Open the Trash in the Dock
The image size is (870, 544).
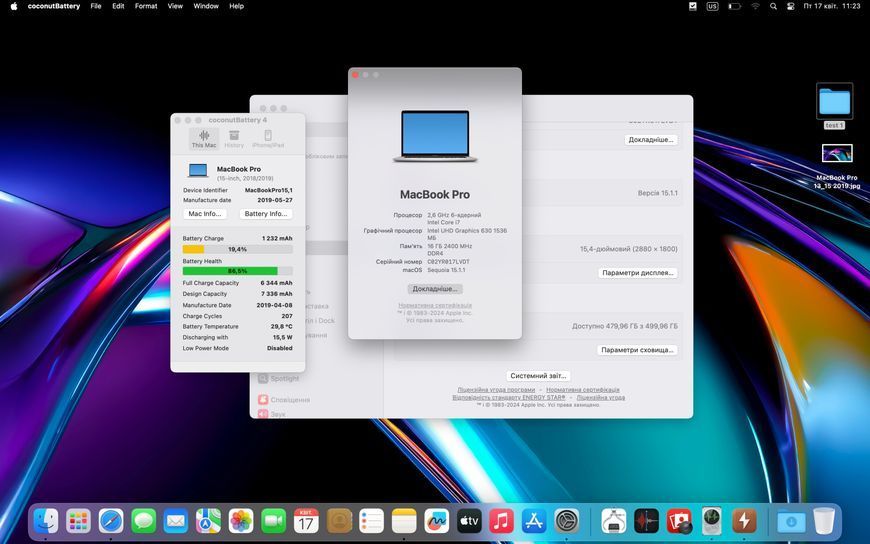click(824, 521)
